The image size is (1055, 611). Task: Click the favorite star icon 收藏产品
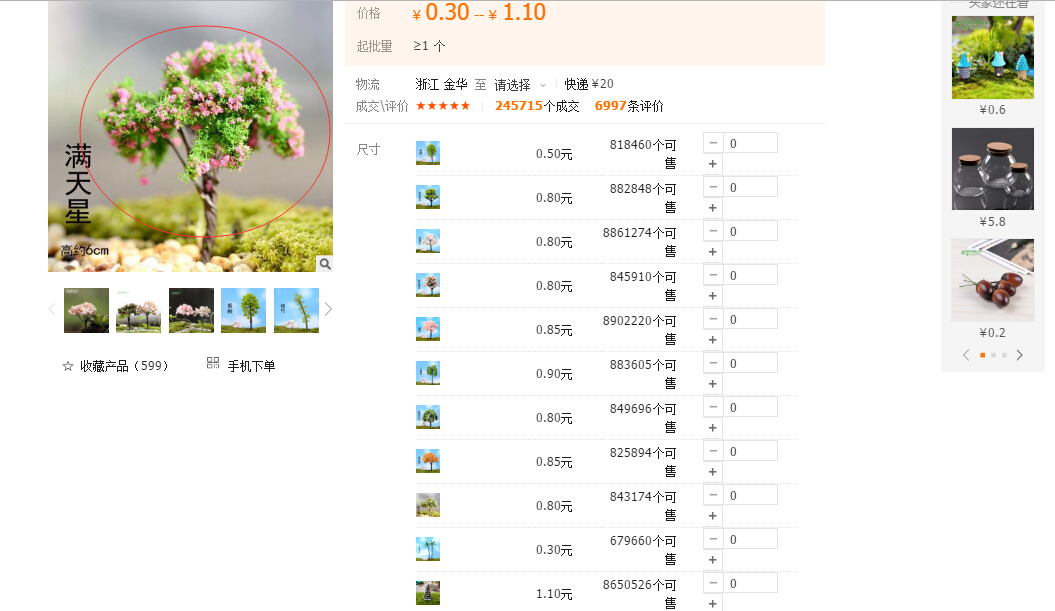pos(67,366)
